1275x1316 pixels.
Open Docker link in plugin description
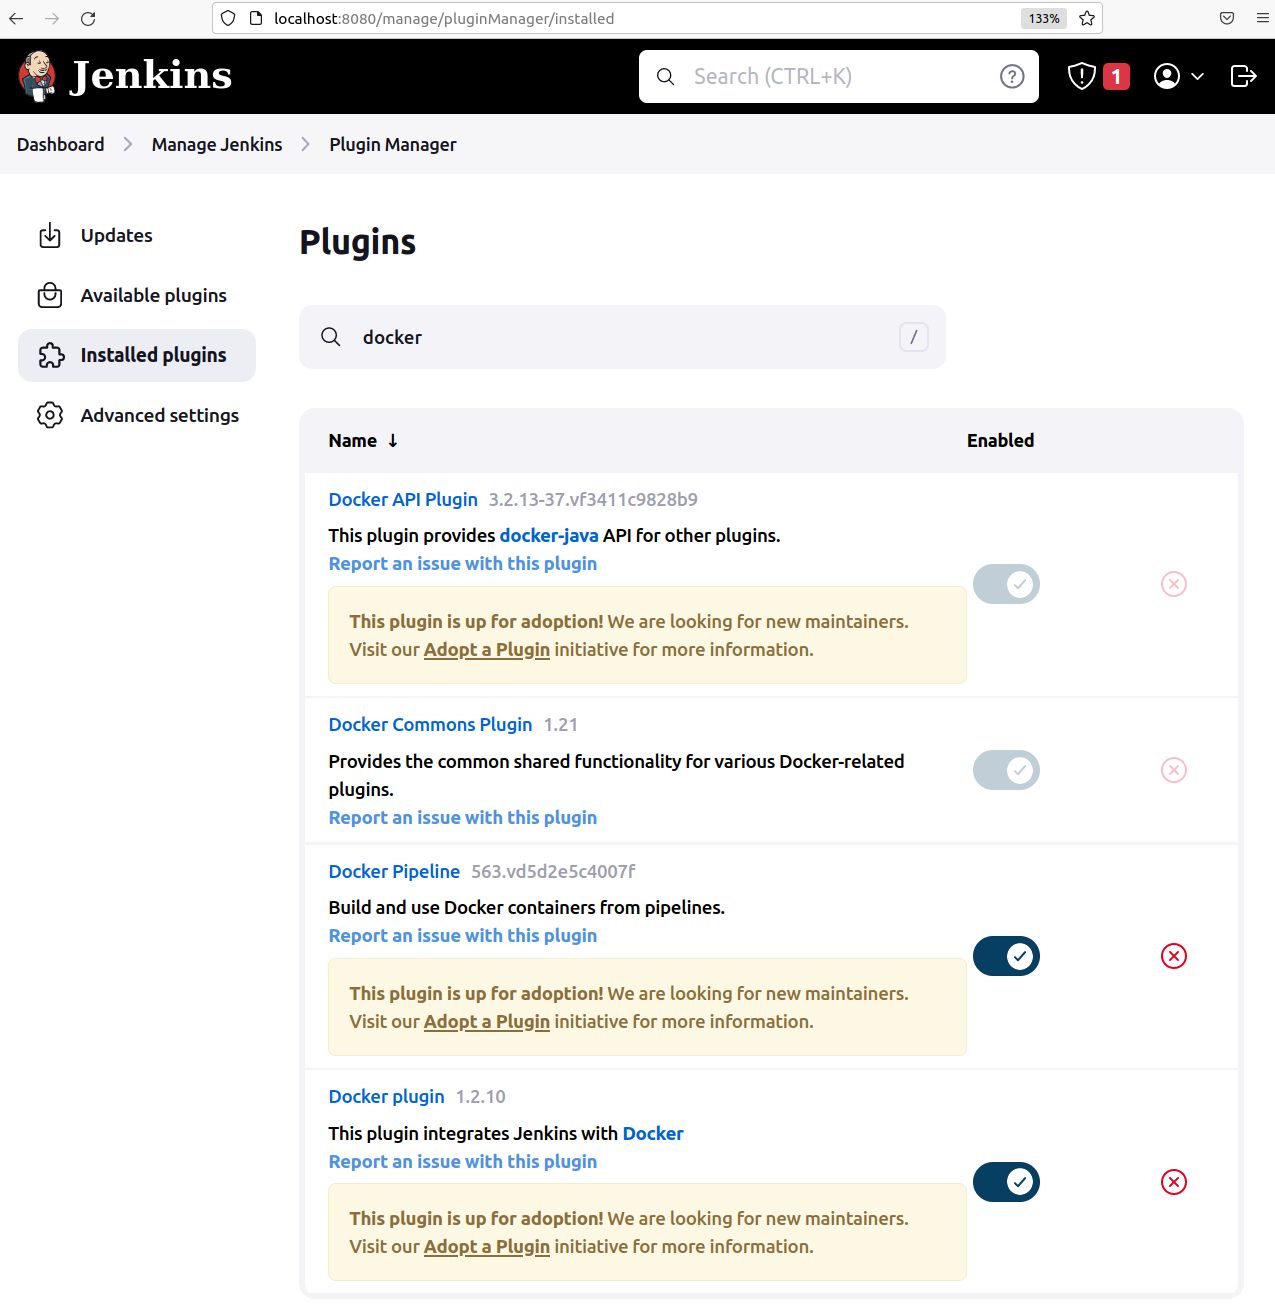(653, 1134)
